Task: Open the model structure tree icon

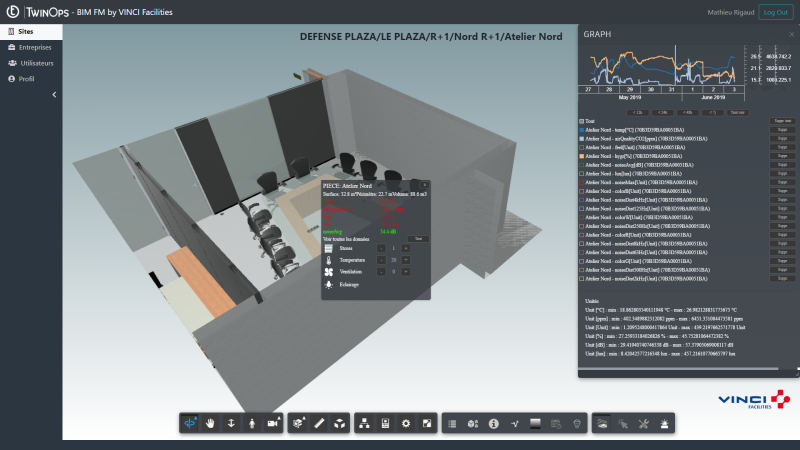Action: click(x=364, y=424)
